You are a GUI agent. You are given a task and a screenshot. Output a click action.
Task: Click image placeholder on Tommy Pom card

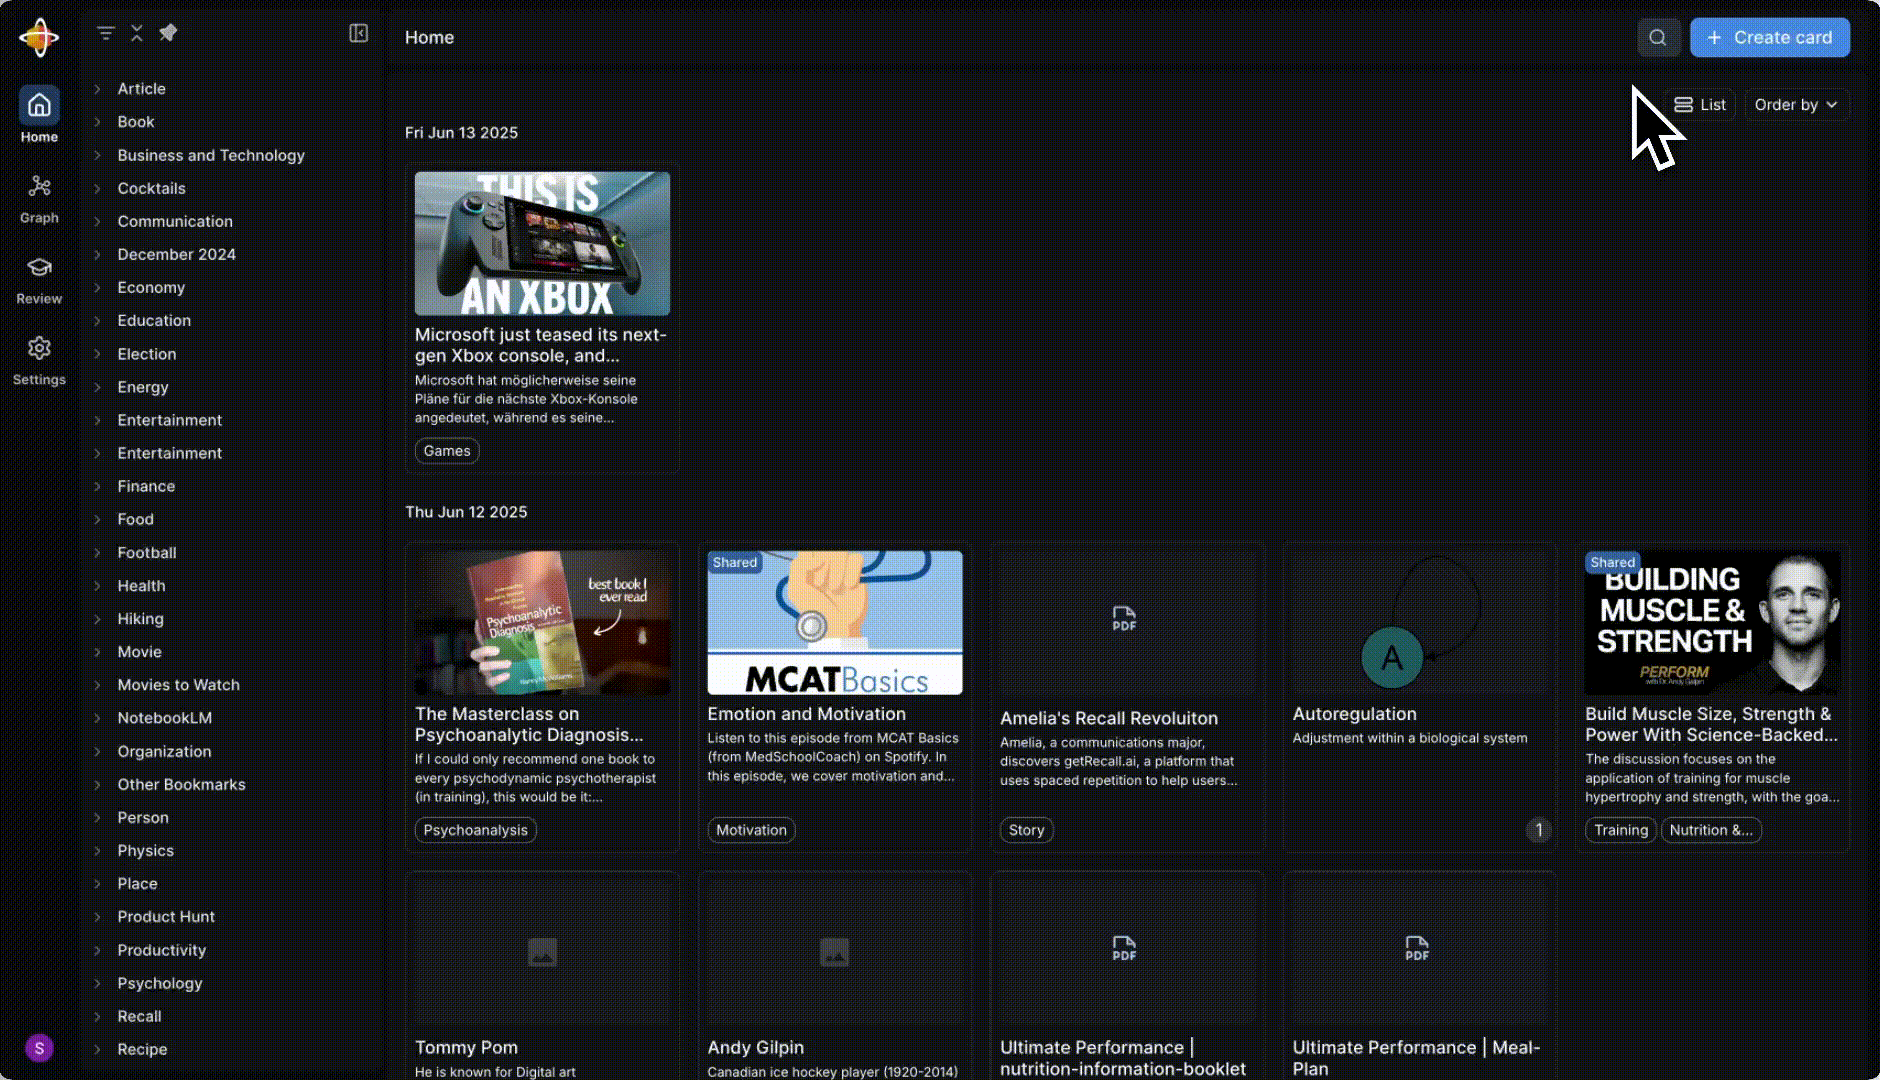tap(542, 952)
